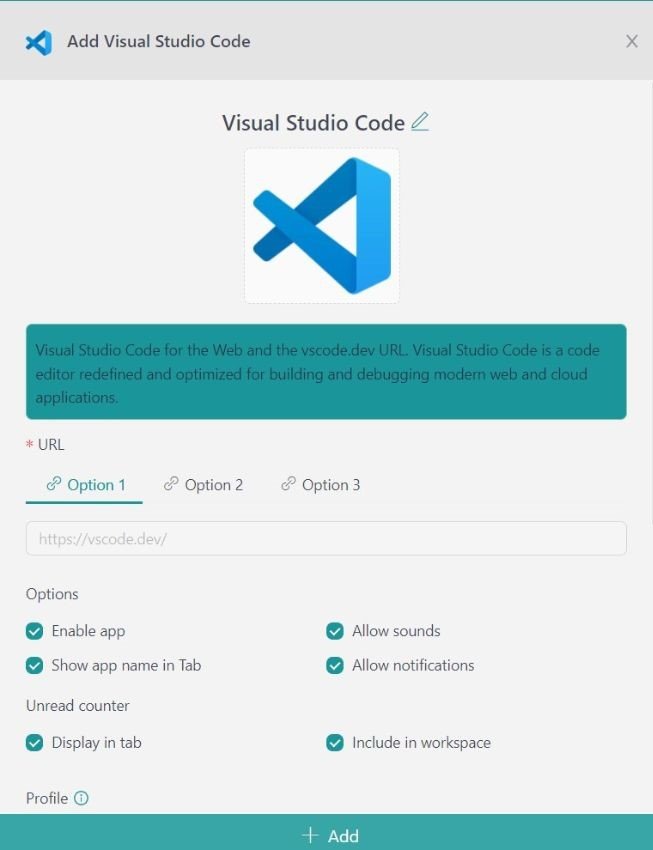Switch to the Option 3 URL tab
Screen dimensions: 653x850
(x=320, y=485)
